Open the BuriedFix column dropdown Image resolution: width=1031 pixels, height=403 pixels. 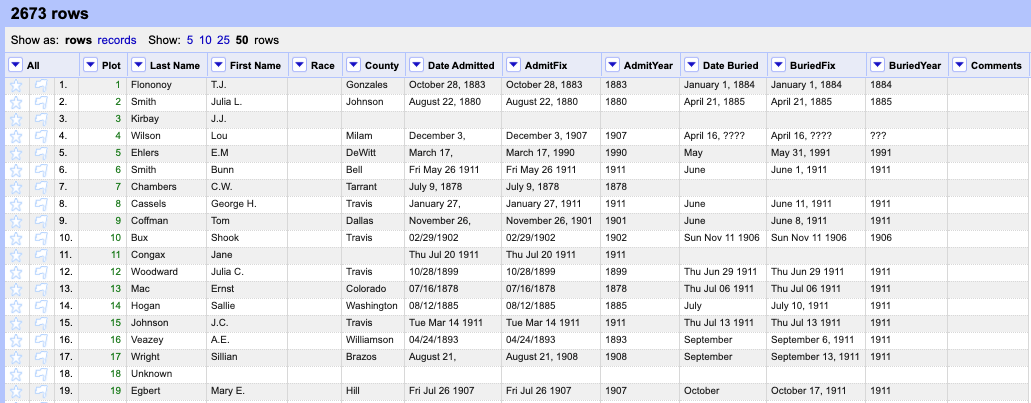click(779, 65)
